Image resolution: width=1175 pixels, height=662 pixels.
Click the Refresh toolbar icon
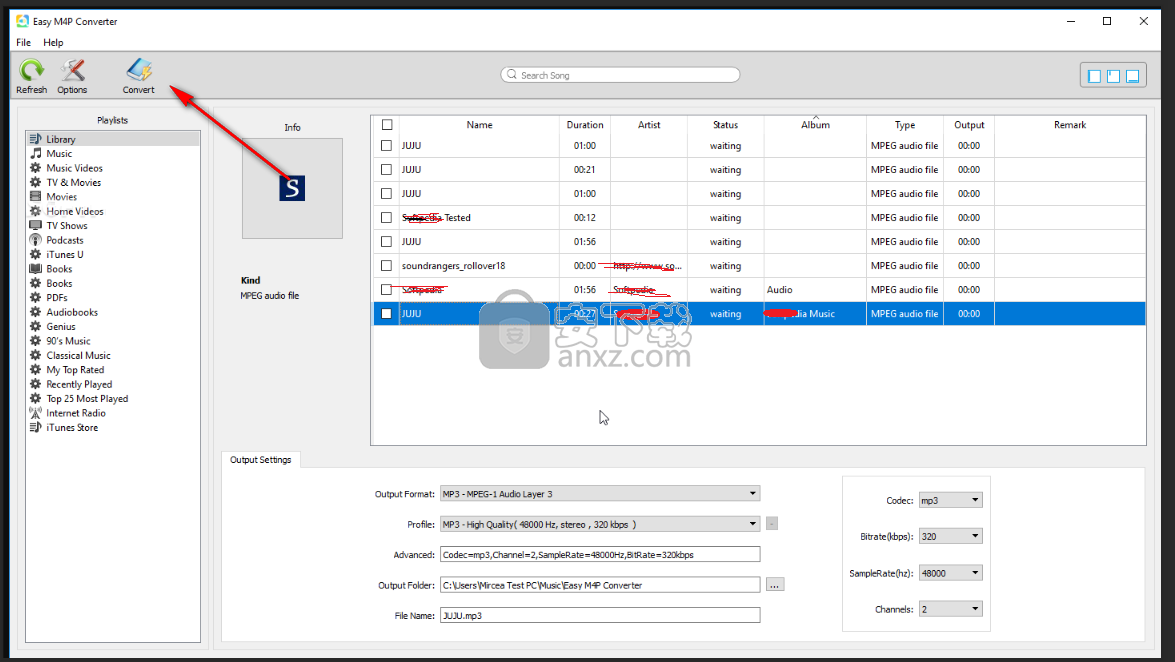[x=31, y=70]
